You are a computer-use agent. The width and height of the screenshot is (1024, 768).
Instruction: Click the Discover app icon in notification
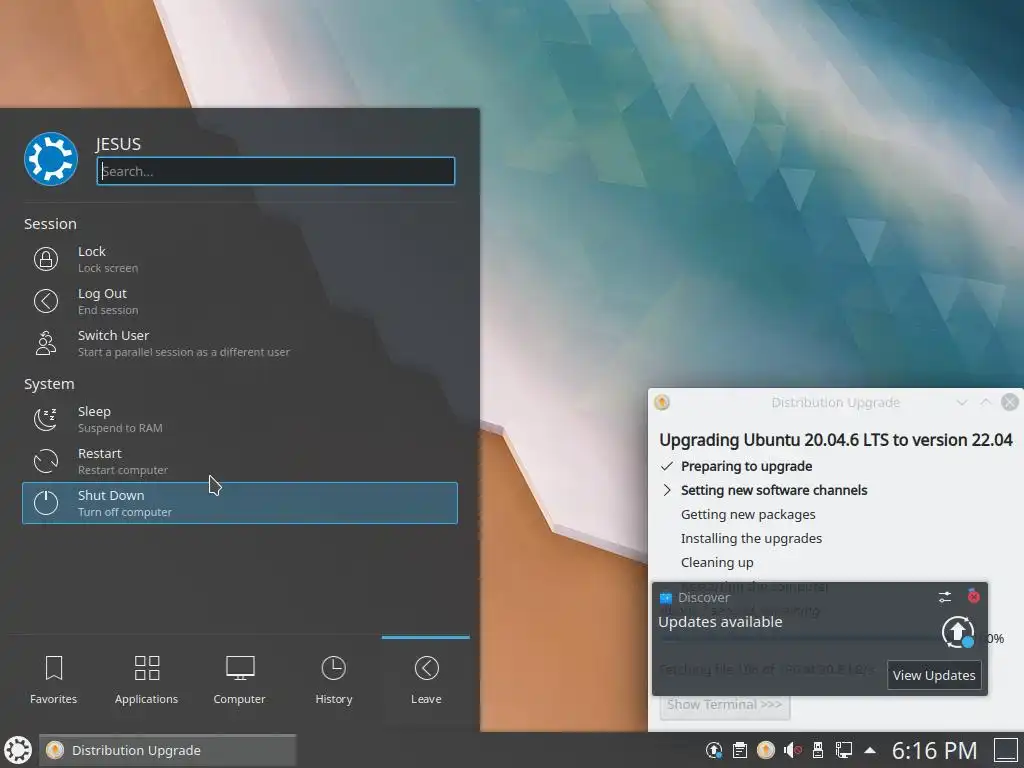point(665,598)
